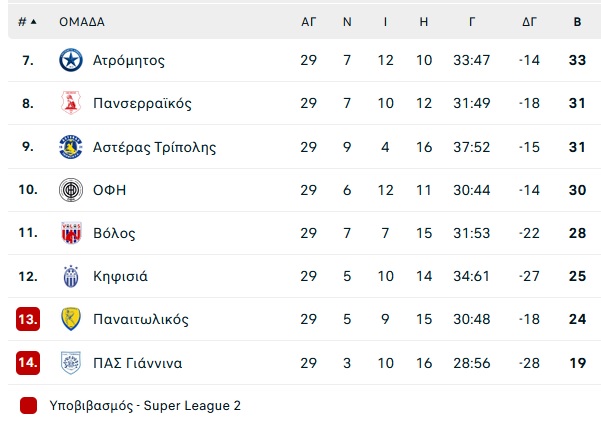The width and height of the screenshot is (601, 448).
Task: Click the Ατρόμητος team crest
Action: (x=71, y=60)
